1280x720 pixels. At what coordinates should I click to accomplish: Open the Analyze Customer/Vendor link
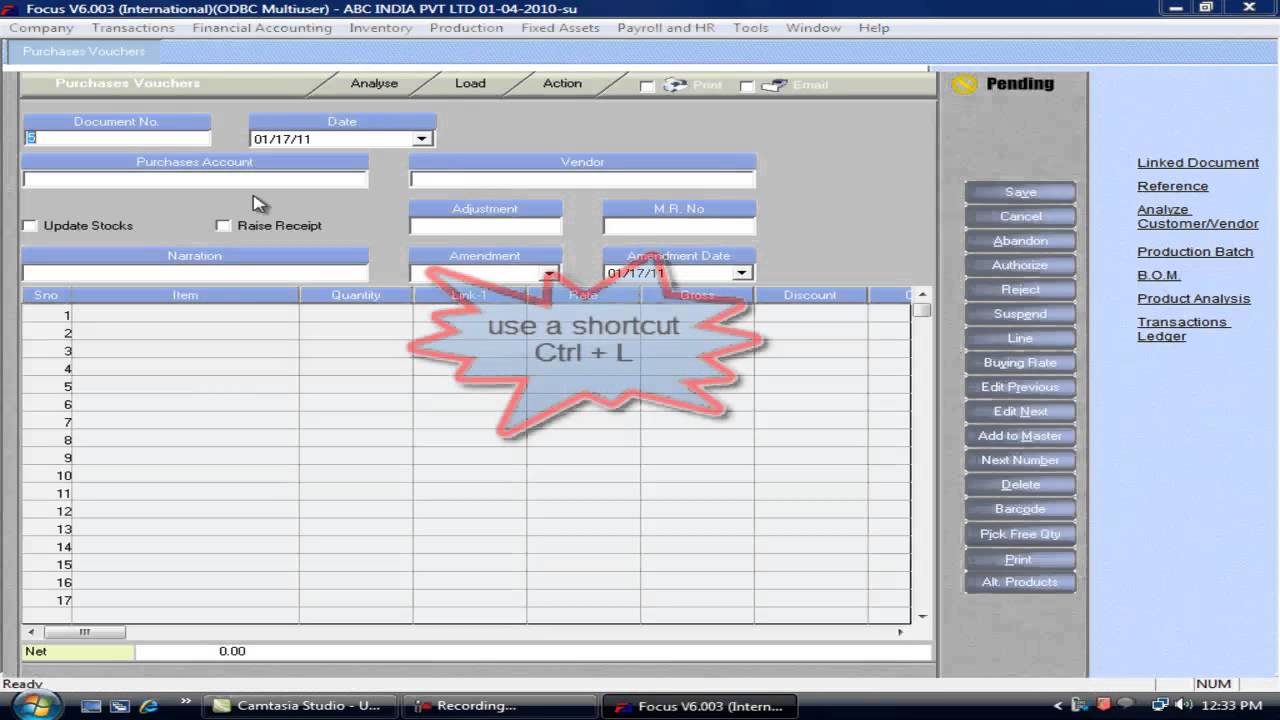(1198, 217)
